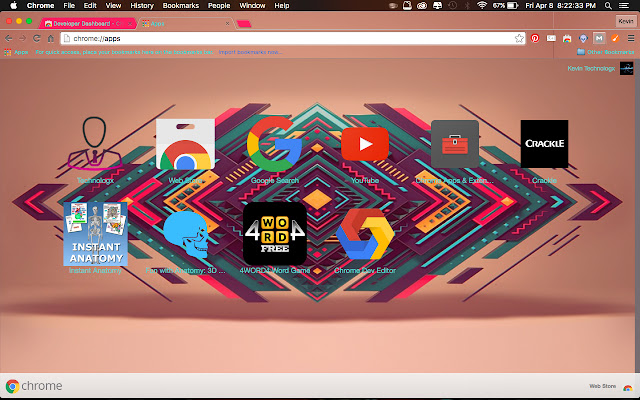Launch the Web Store app
The height and width of the screenshot is (400, 640).
(185, 144)
